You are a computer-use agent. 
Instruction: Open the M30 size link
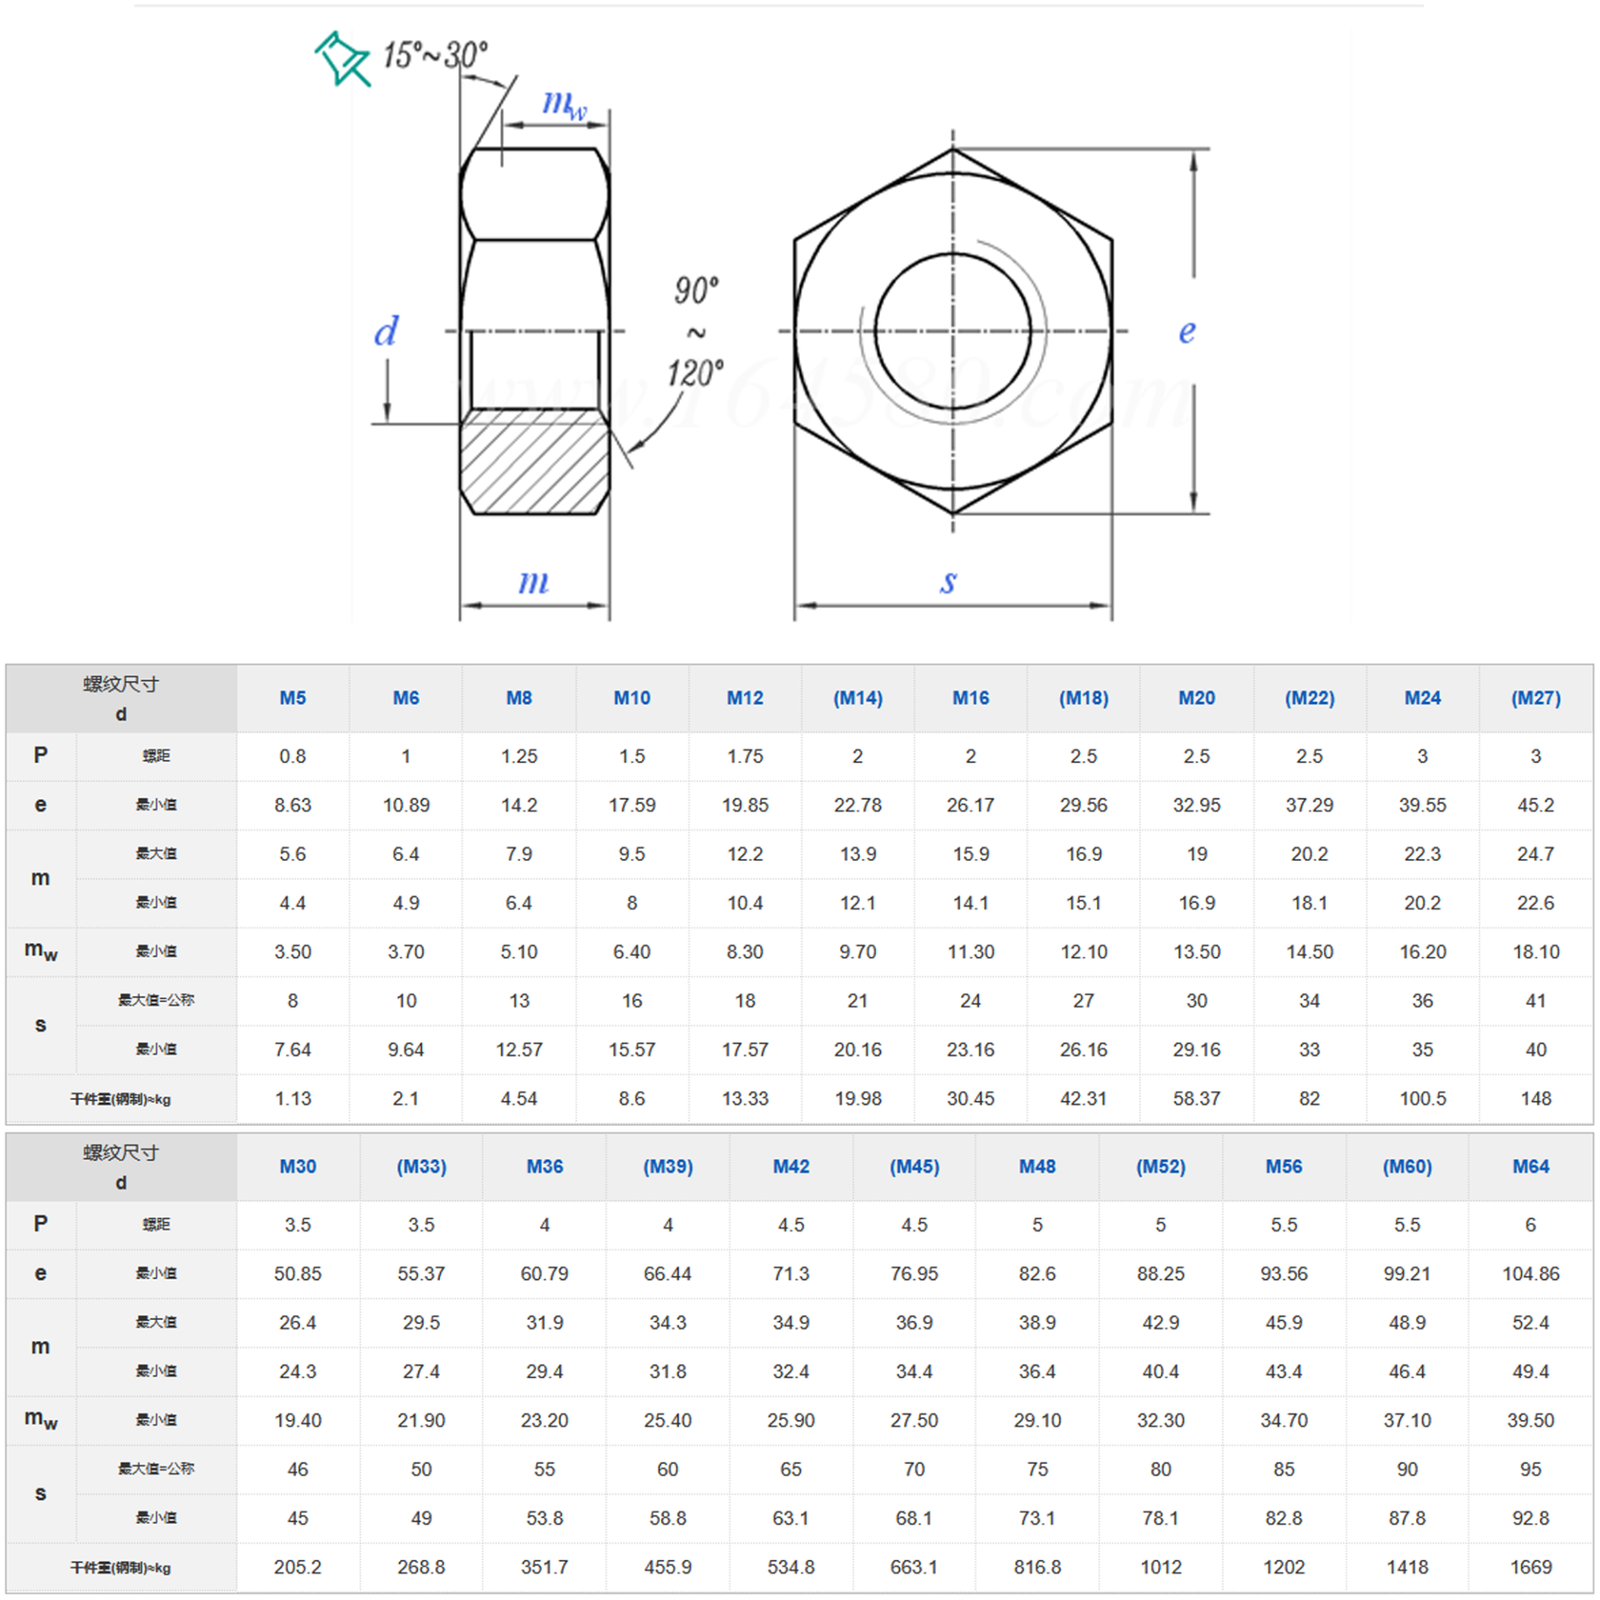298,1166
